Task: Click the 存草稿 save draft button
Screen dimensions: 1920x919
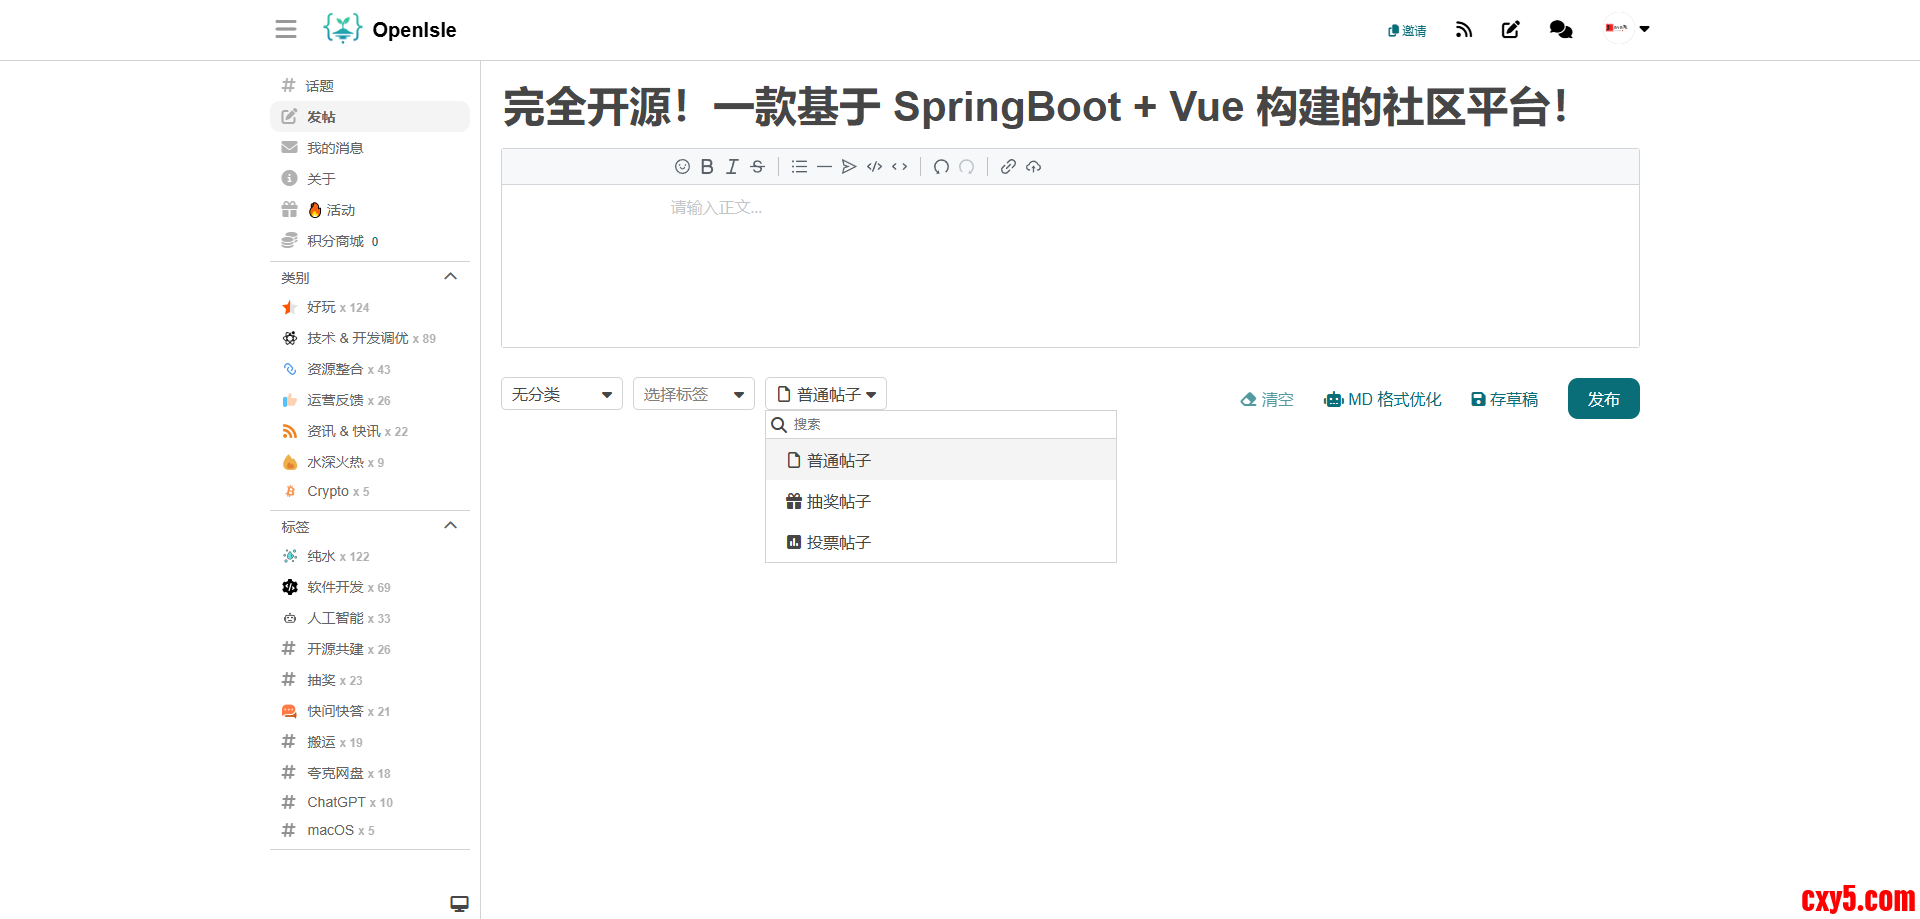Action: pos(1504,400)
